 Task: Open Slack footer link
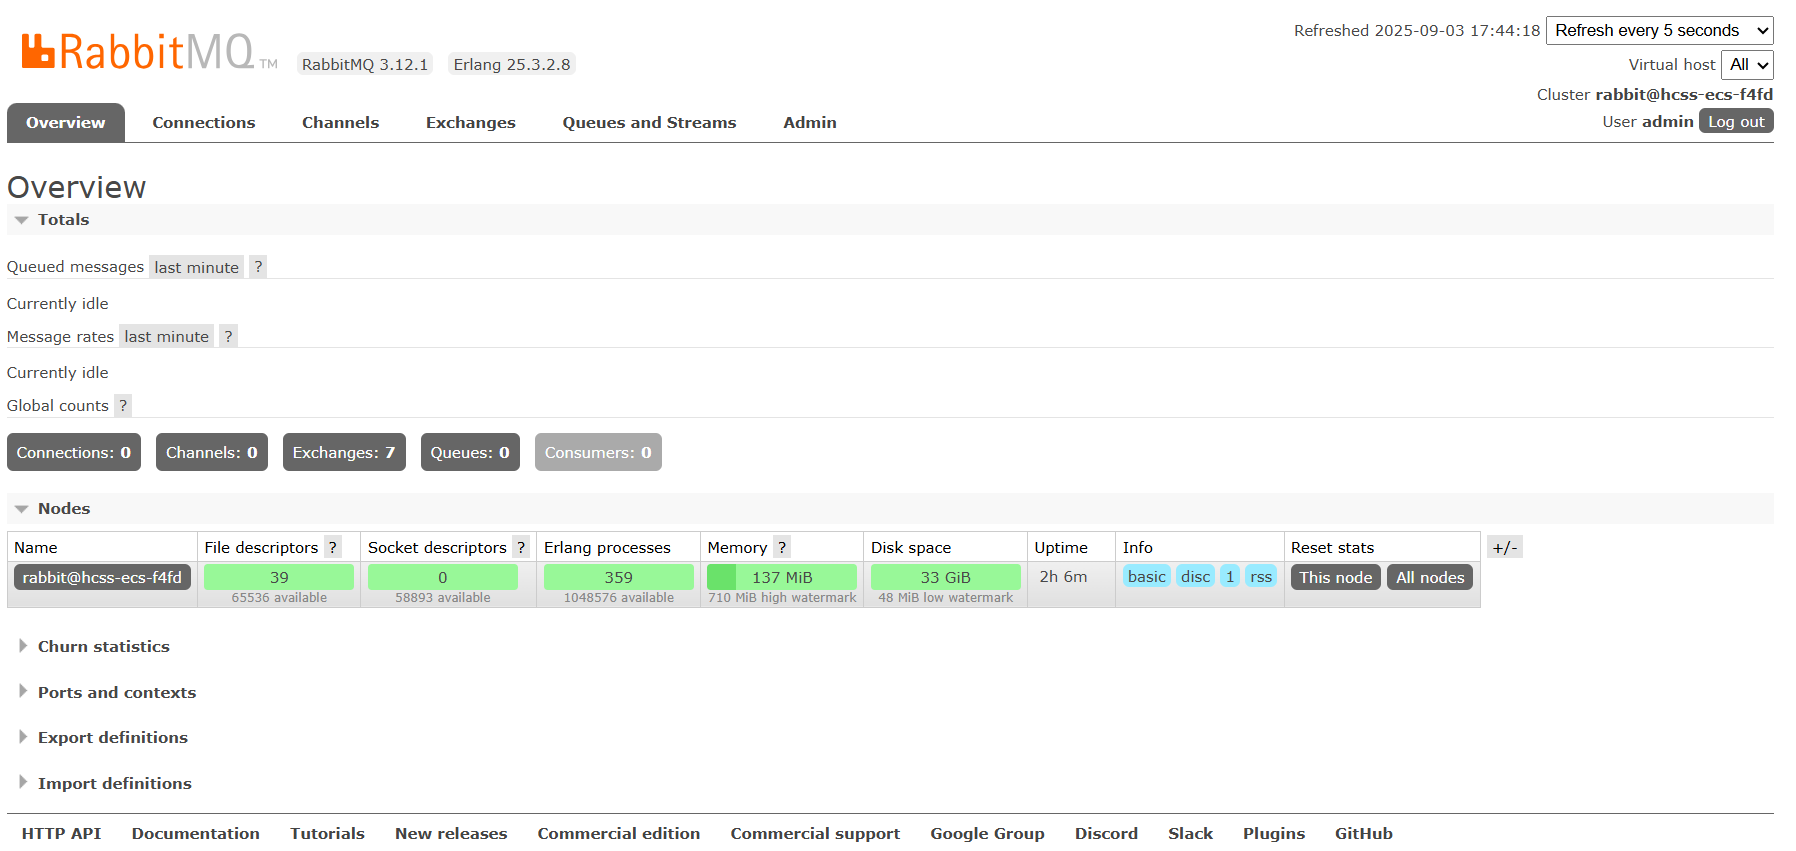tap(1191, 833)
